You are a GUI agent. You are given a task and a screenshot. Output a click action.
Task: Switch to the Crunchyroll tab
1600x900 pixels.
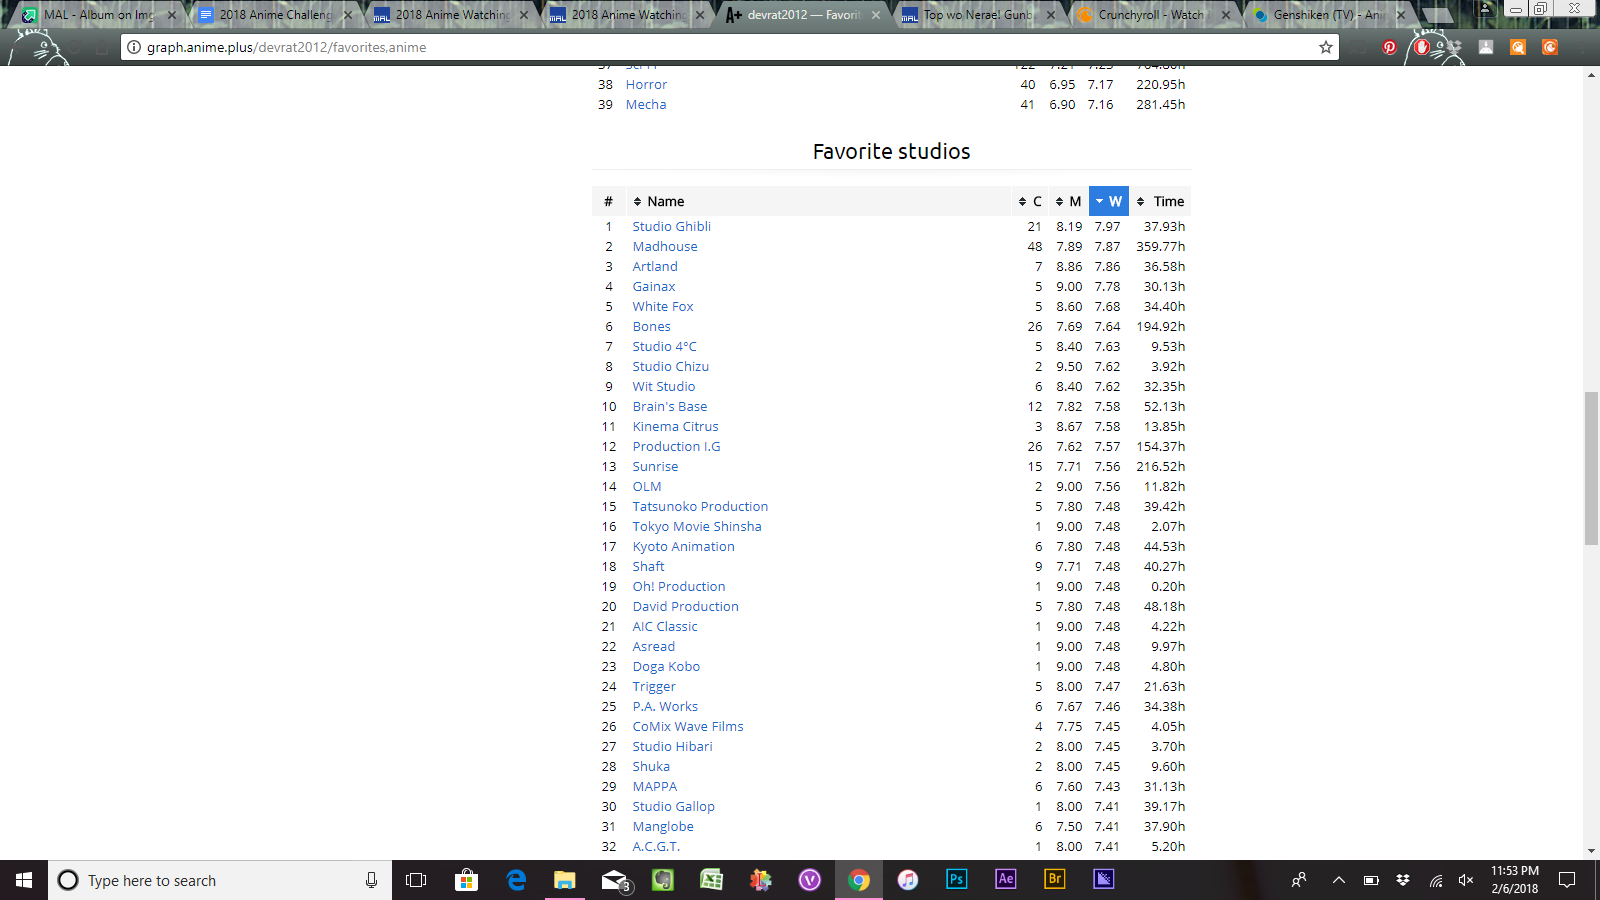pos(1150,15)
